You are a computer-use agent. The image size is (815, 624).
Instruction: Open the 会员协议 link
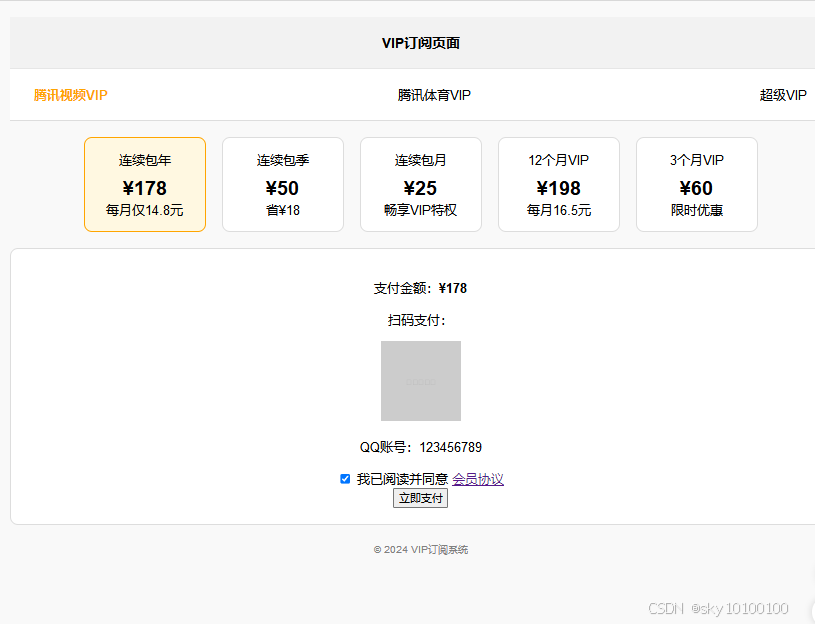coord(478,479)
